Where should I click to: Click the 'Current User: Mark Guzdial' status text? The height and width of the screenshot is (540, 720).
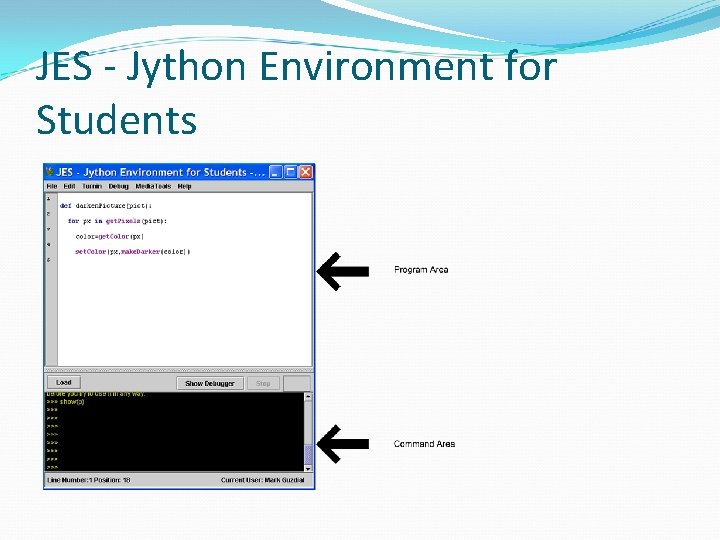coord(263,480)
